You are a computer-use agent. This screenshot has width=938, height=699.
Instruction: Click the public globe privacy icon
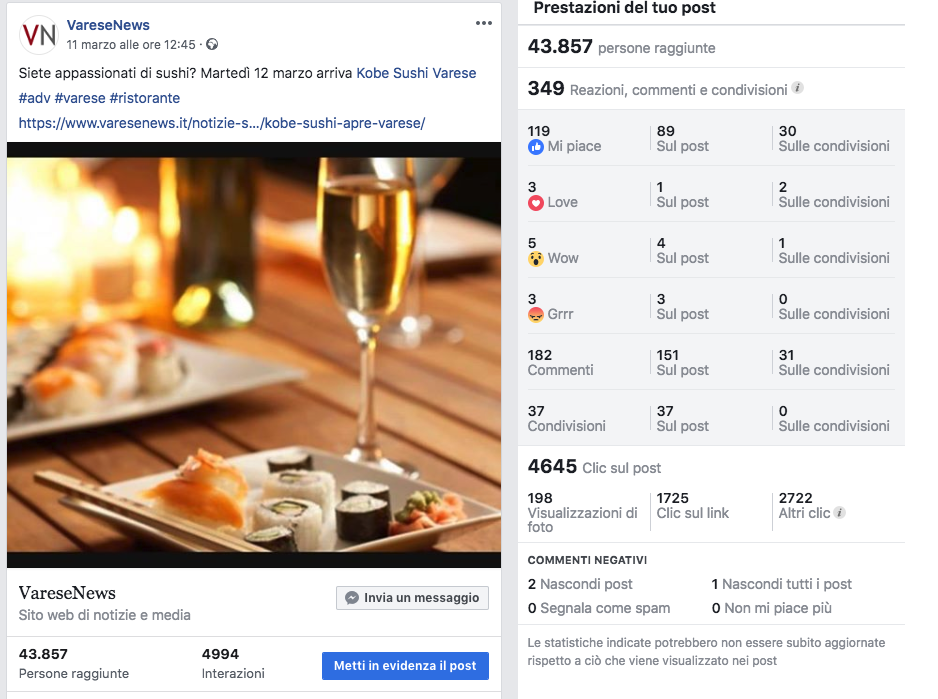coord(212,45)
